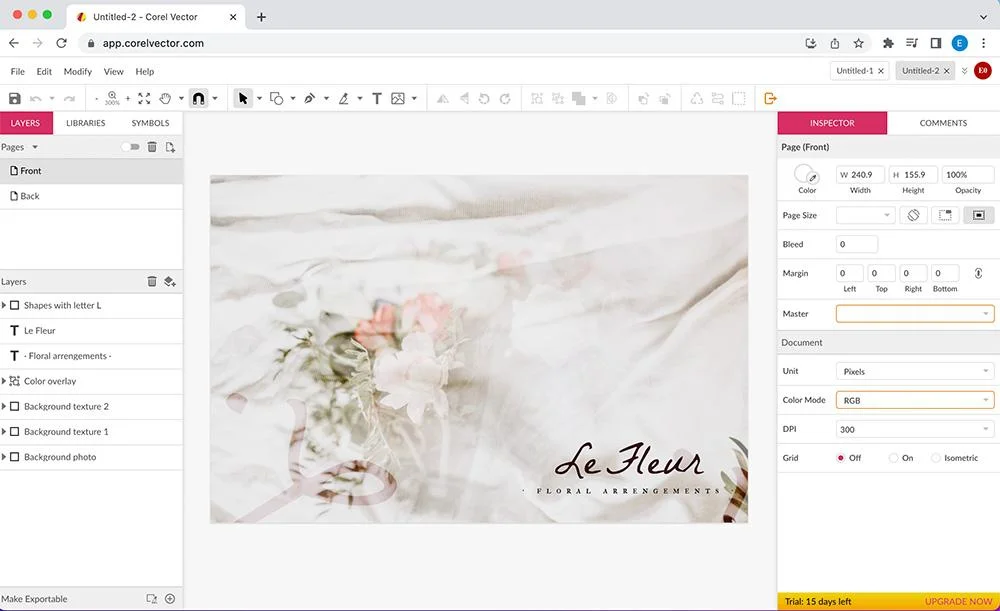
Task: Expand the Color overlay layer
Action: [x=6, y=381]
